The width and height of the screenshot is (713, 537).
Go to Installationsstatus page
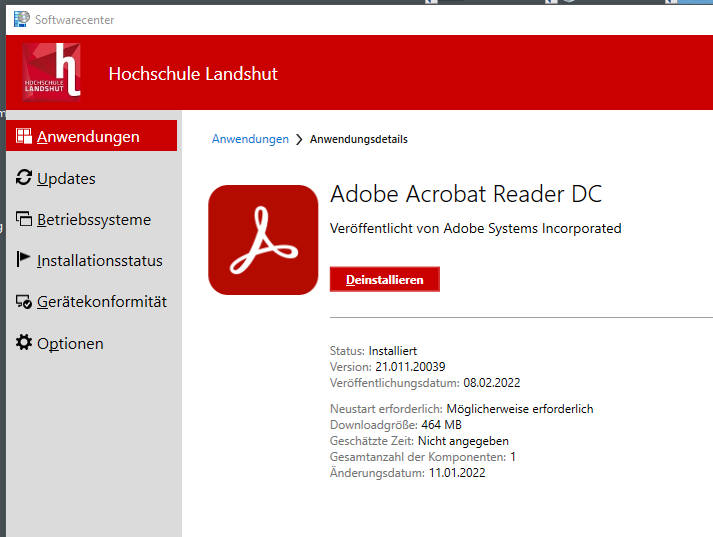[99, 261]
